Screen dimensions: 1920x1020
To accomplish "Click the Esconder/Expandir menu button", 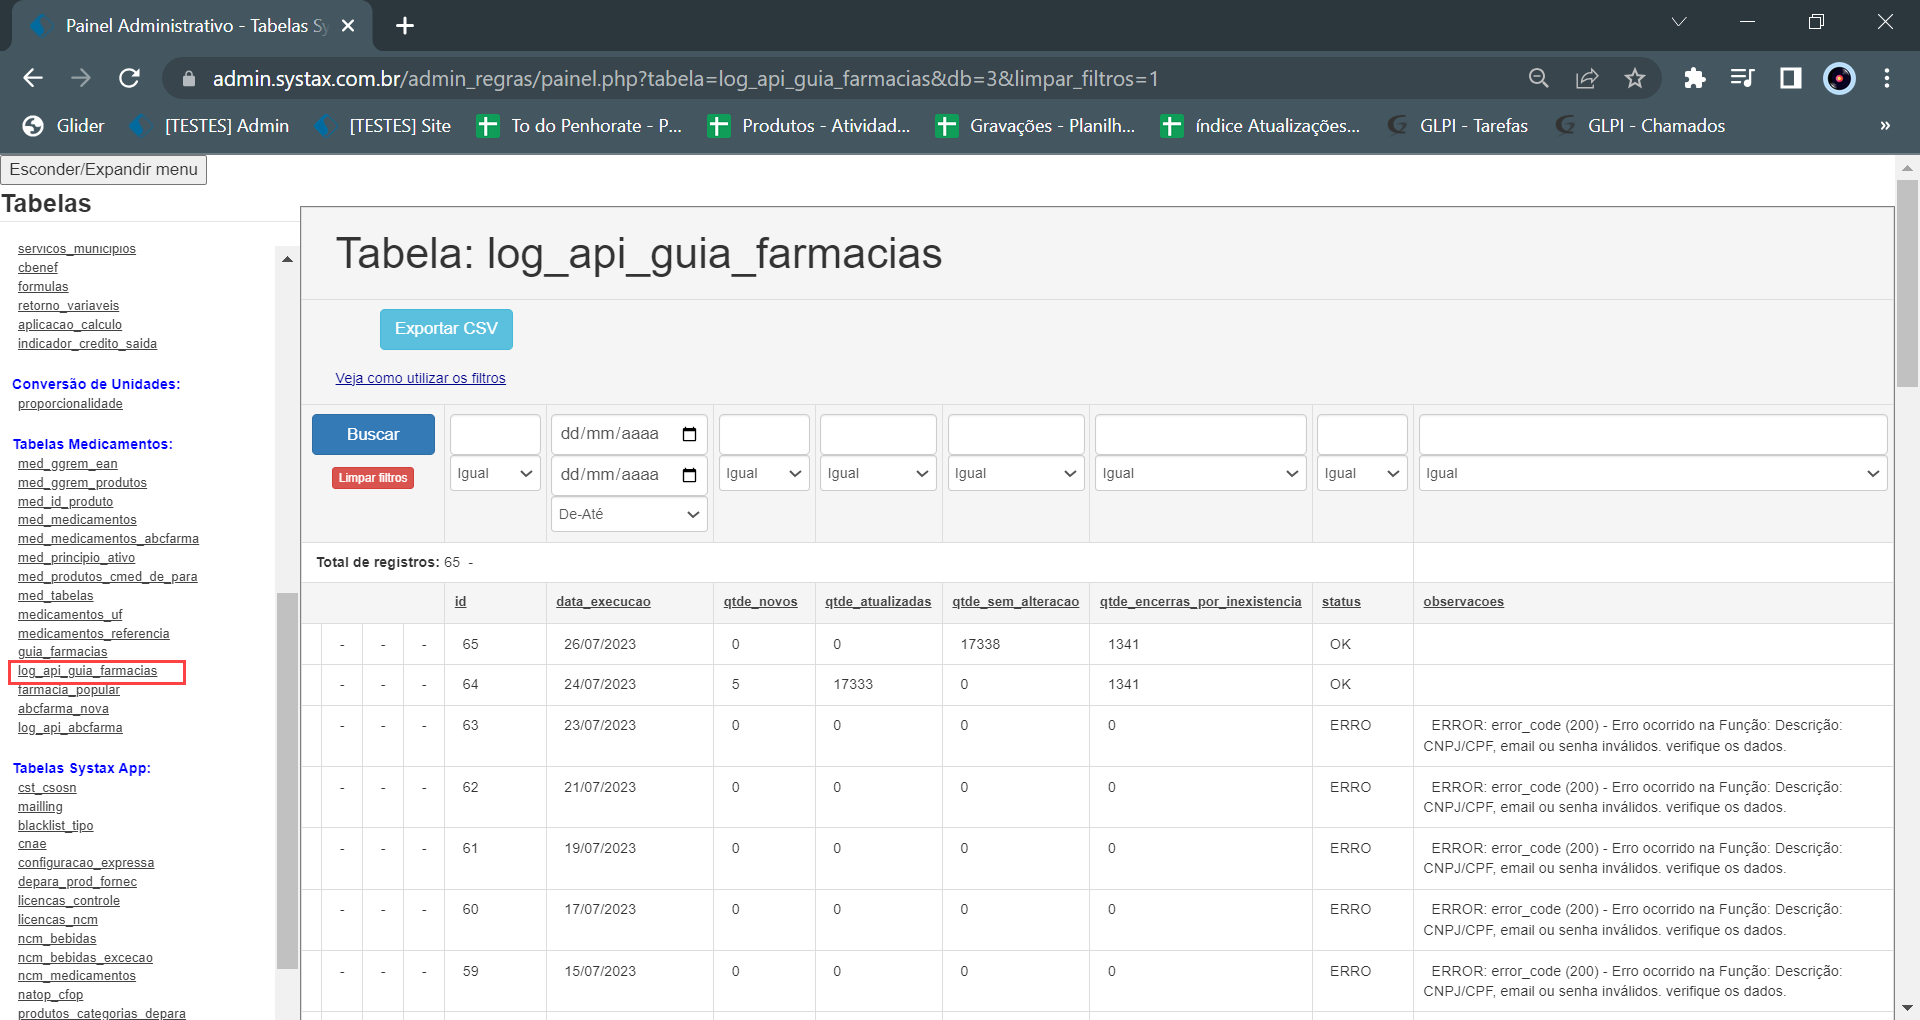I will click(x=104, y=170).
